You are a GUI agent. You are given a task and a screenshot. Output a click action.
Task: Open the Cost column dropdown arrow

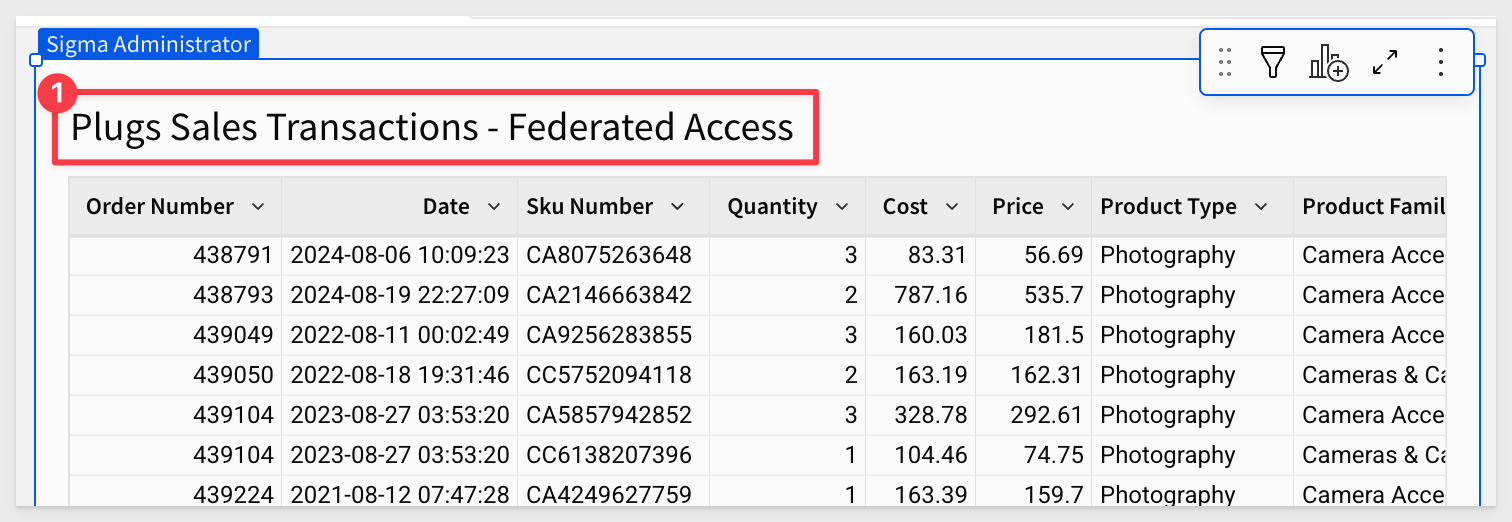[x=952, y=207]
